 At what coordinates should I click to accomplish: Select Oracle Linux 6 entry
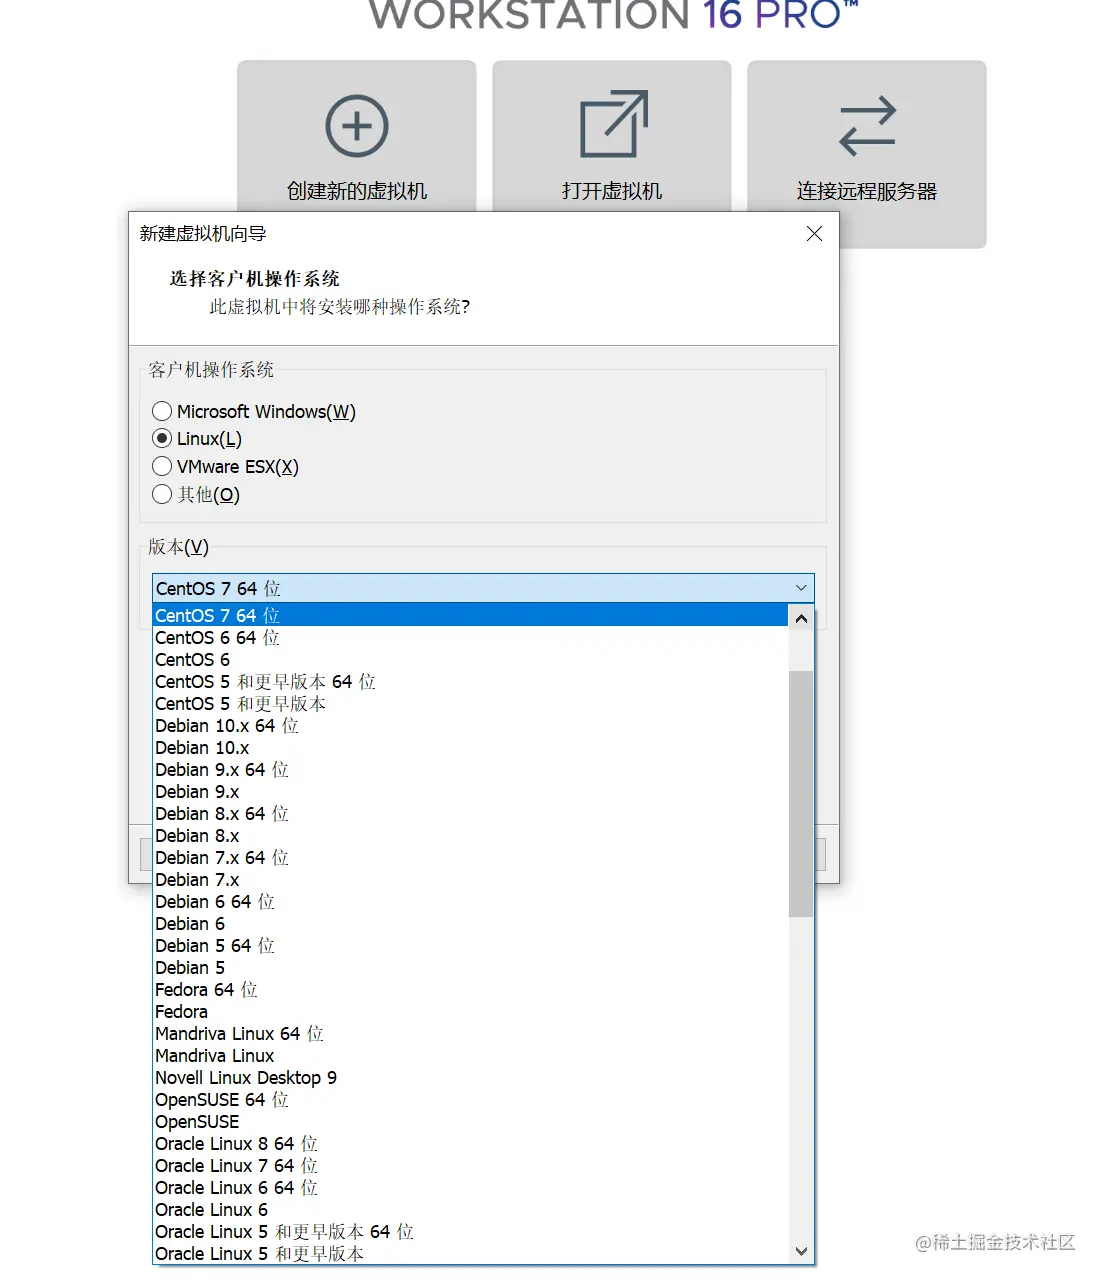coord(470,1209)
